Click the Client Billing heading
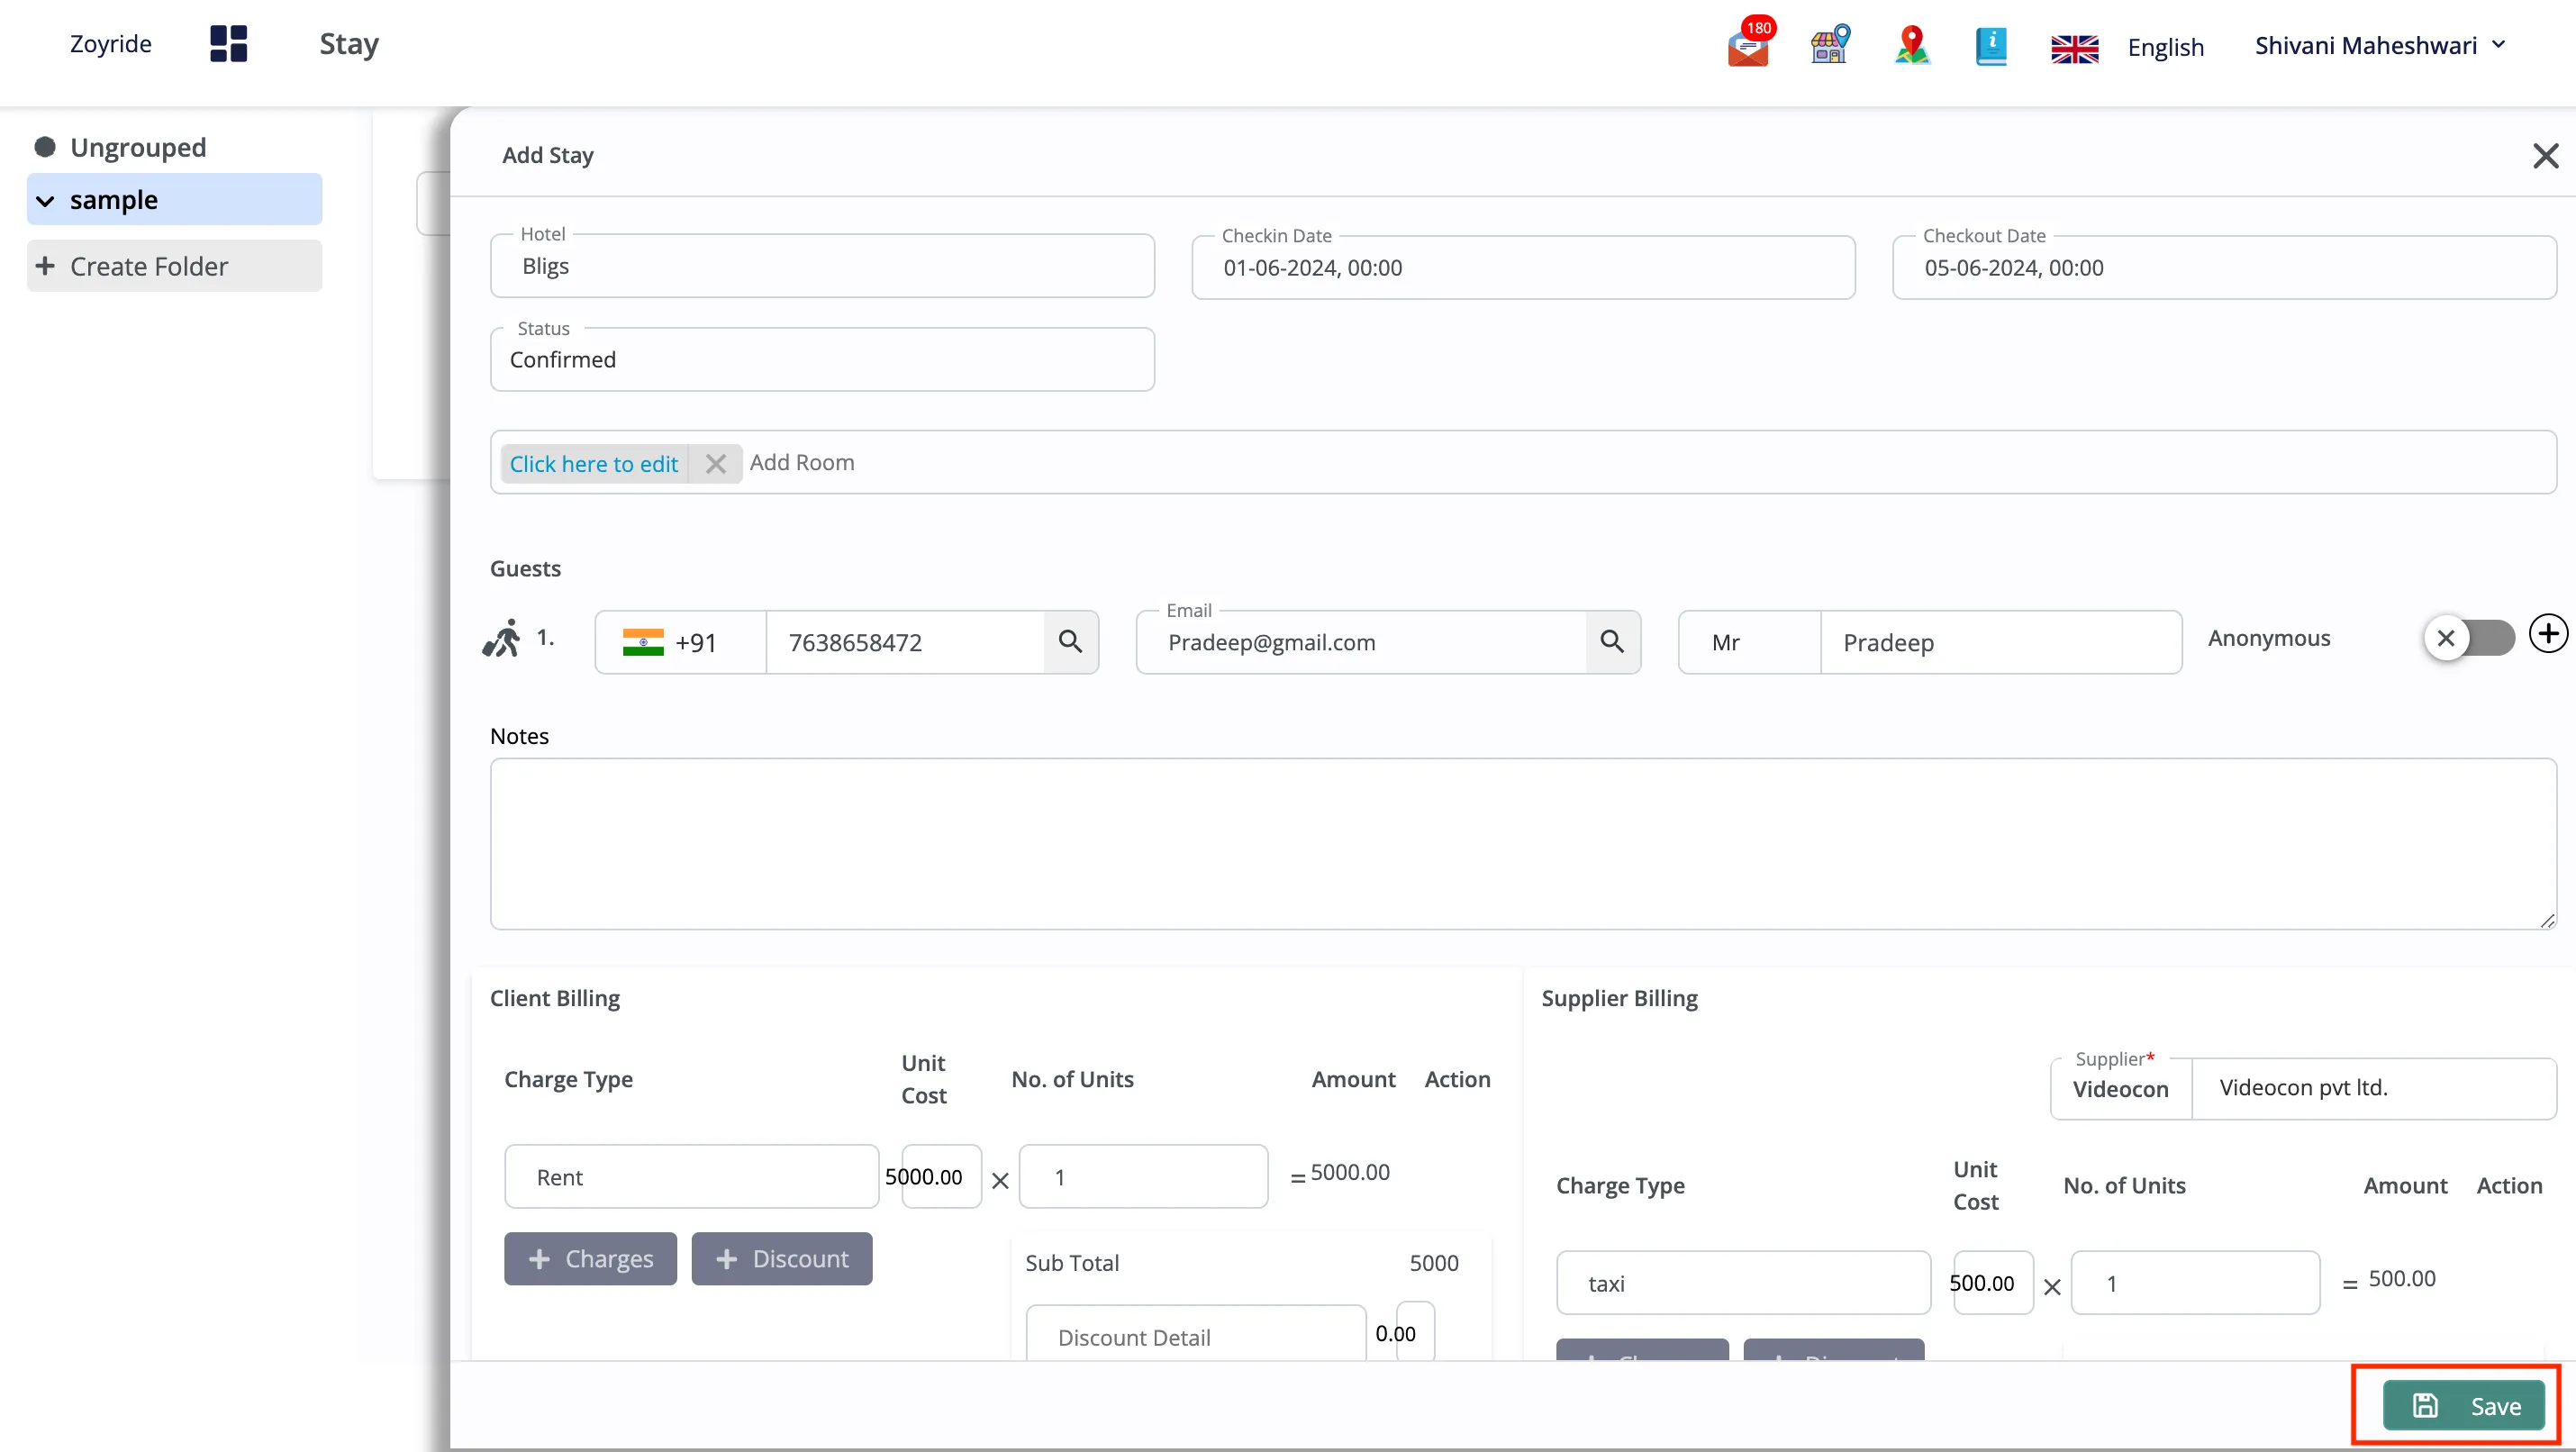 pyautogui.click(x=555, y=998)
